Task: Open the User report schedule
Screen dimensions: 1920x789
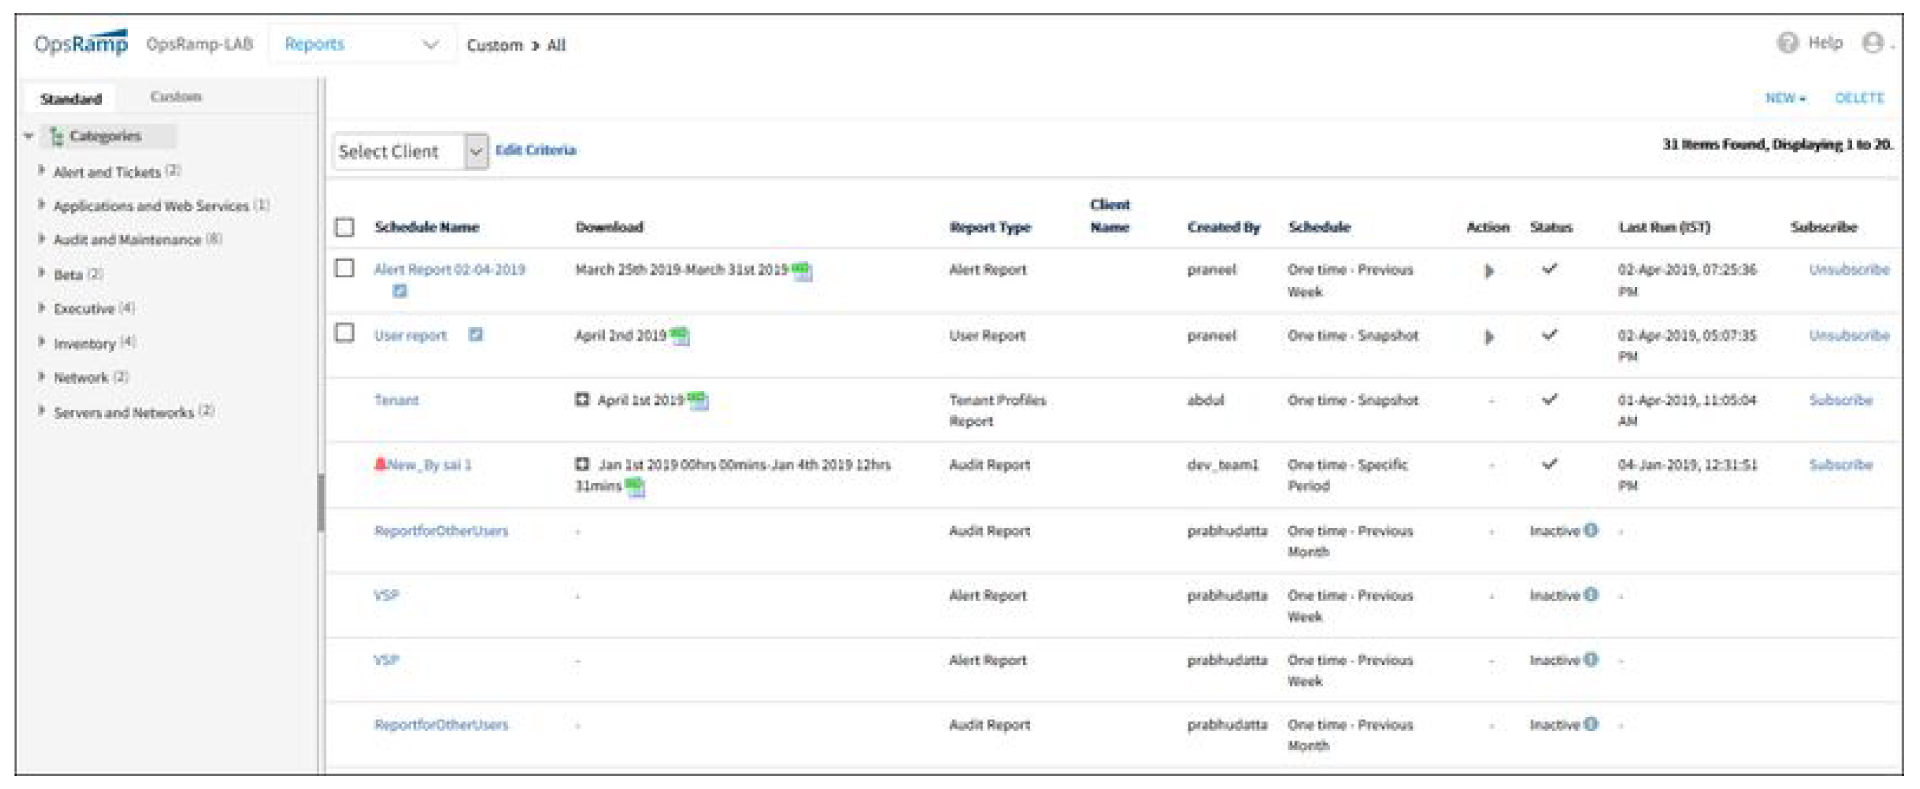Action: click(410, 336)
